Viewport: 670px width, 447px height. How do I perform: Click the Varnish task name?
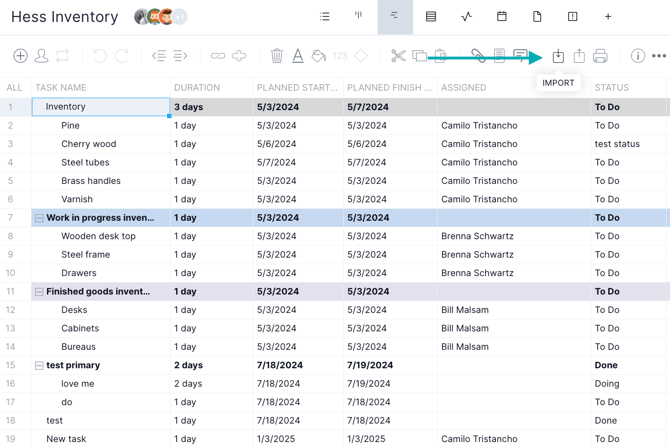click(x=77, y=199)
